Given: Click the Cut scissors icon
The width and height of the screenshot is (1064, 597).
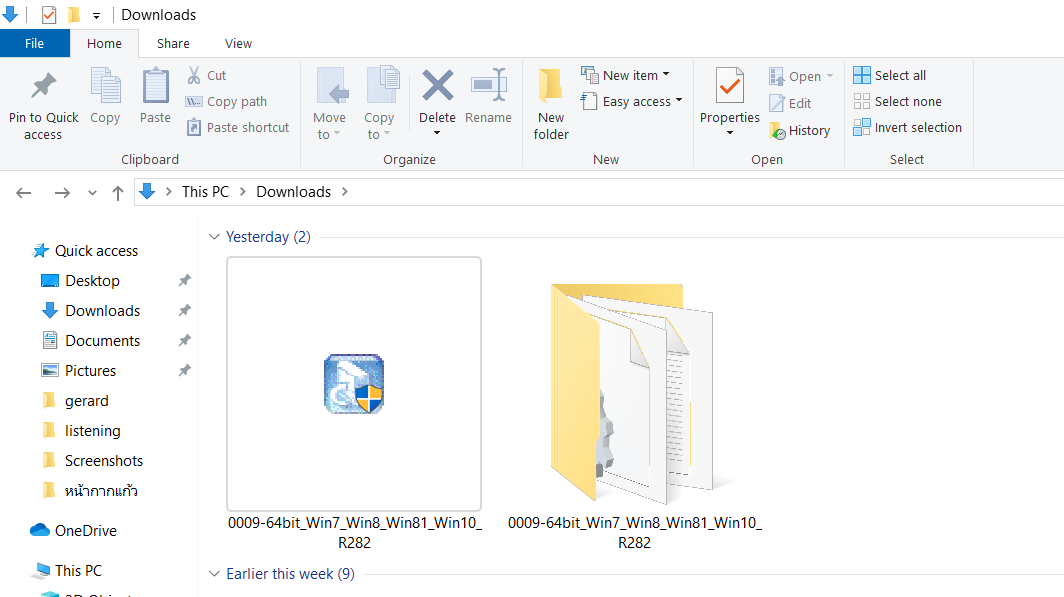Looking at the screenshot, I should (x=194, y=75).
